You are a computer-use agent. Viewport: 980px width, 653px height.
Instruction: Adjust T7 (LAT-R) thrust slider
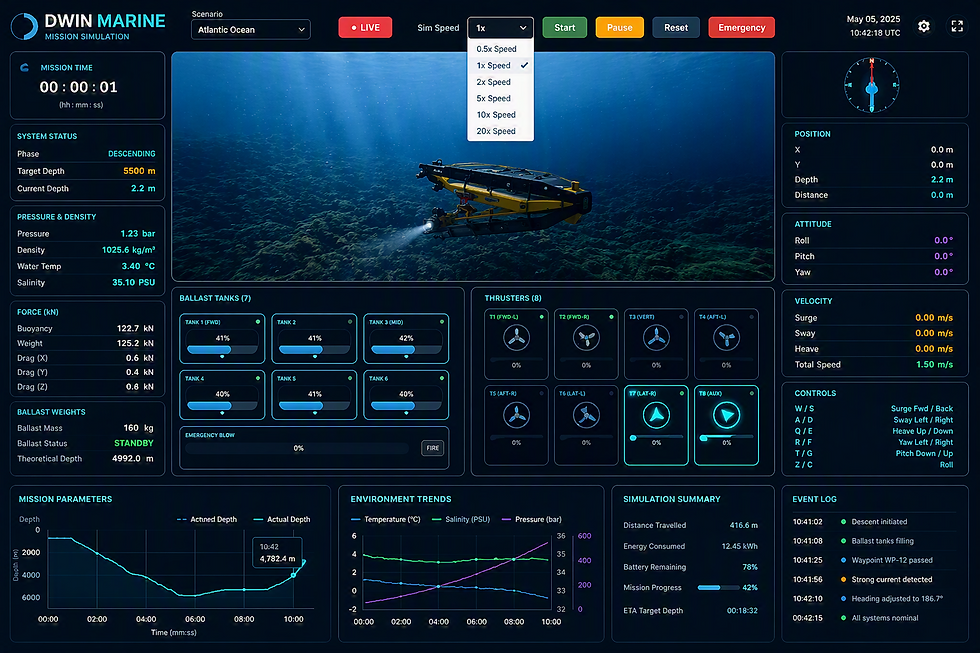click(x=656, y=437)
